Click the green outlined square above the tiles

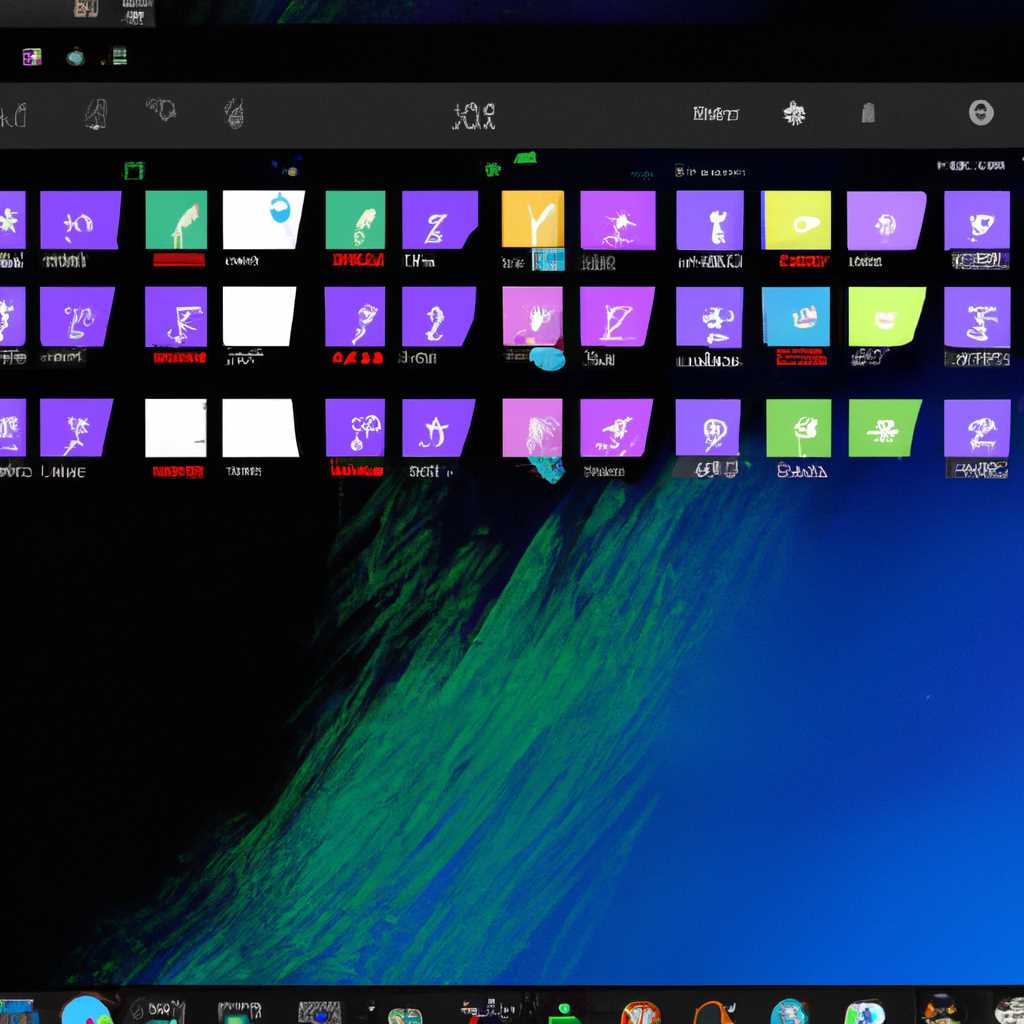pos(134,170)
